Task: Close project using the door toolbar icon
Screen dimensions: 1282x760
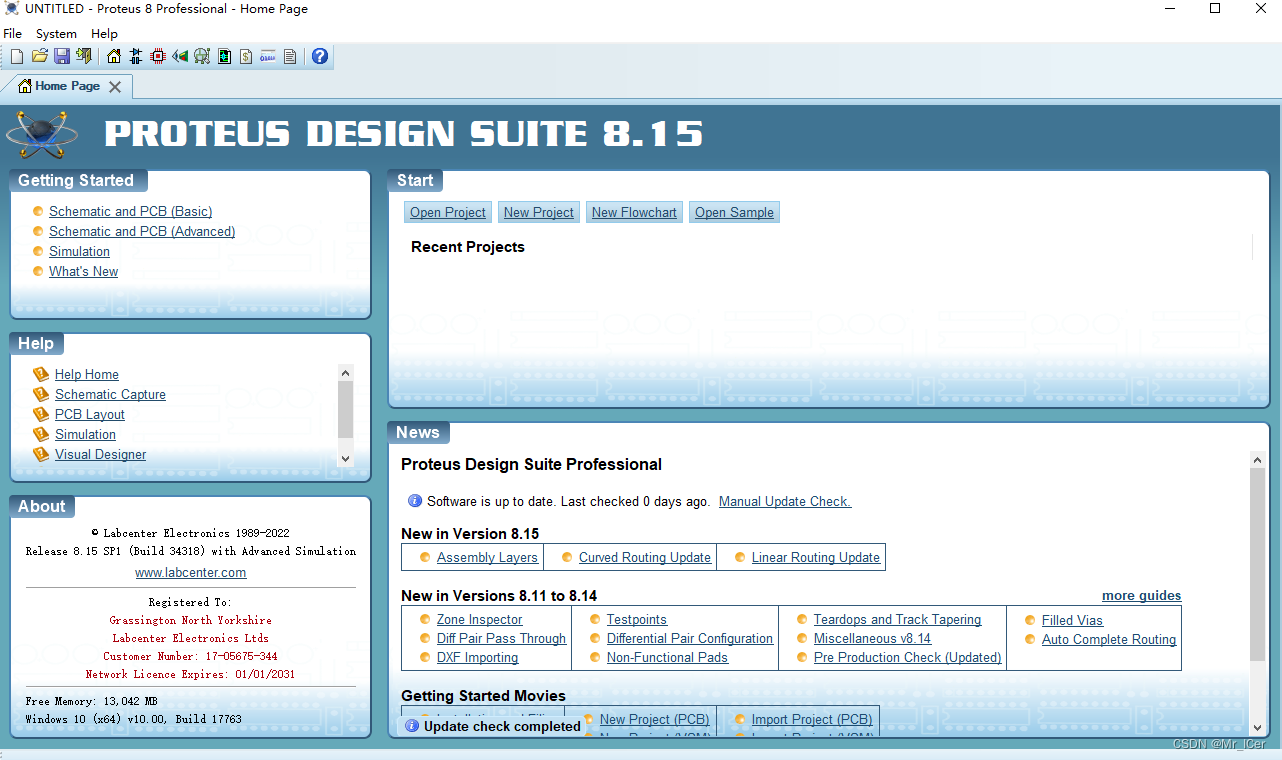Action: click(83, 56)
